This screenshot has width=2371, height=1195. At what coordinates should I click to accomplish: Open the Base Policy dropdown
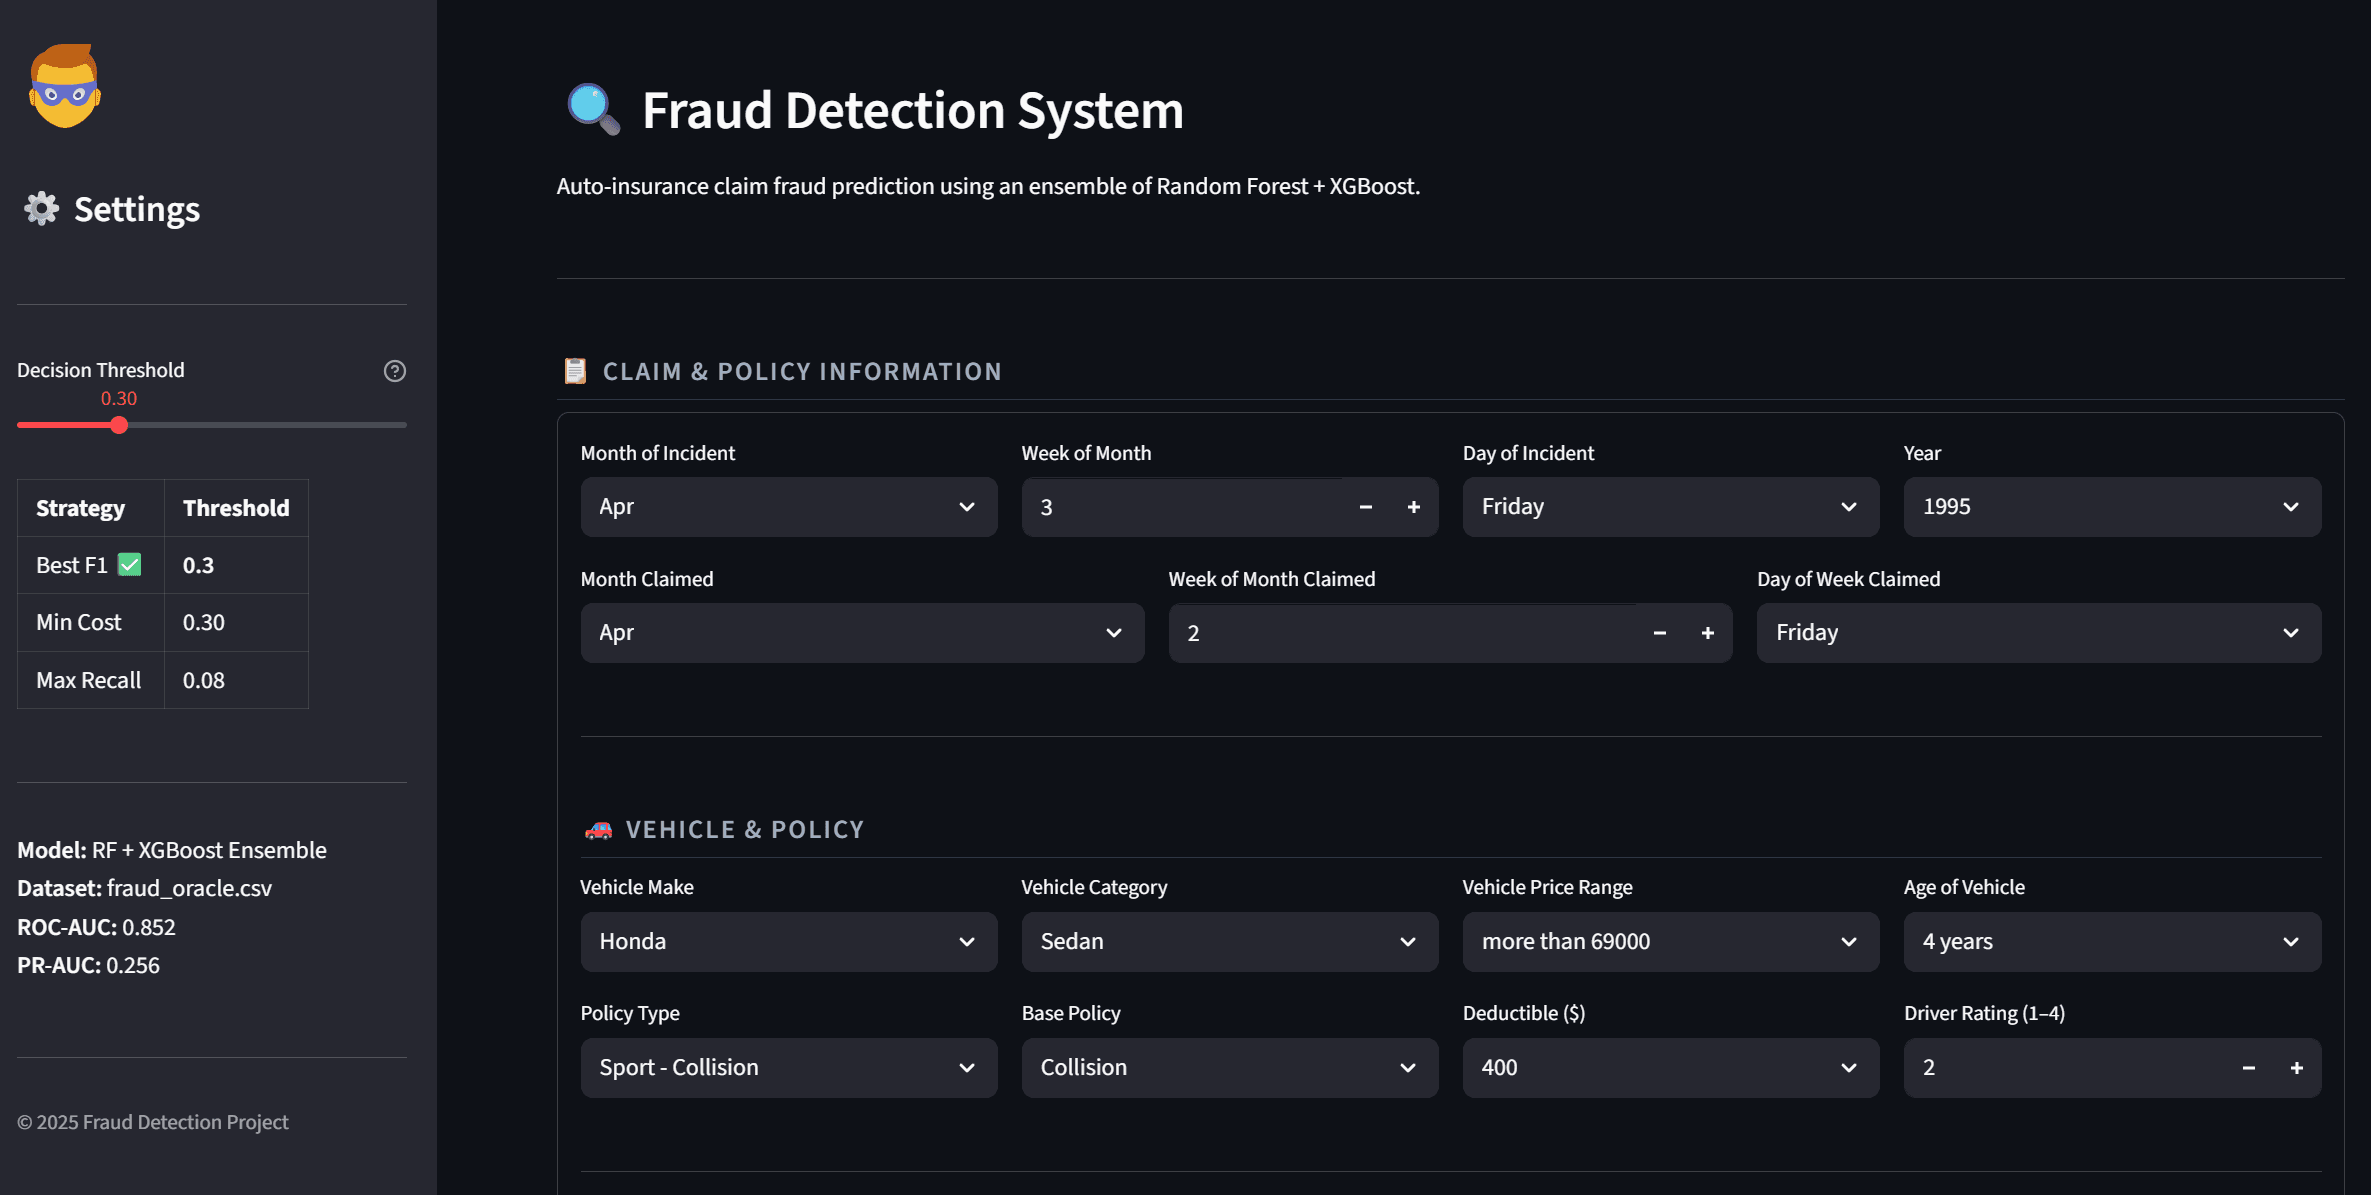1230,1068
